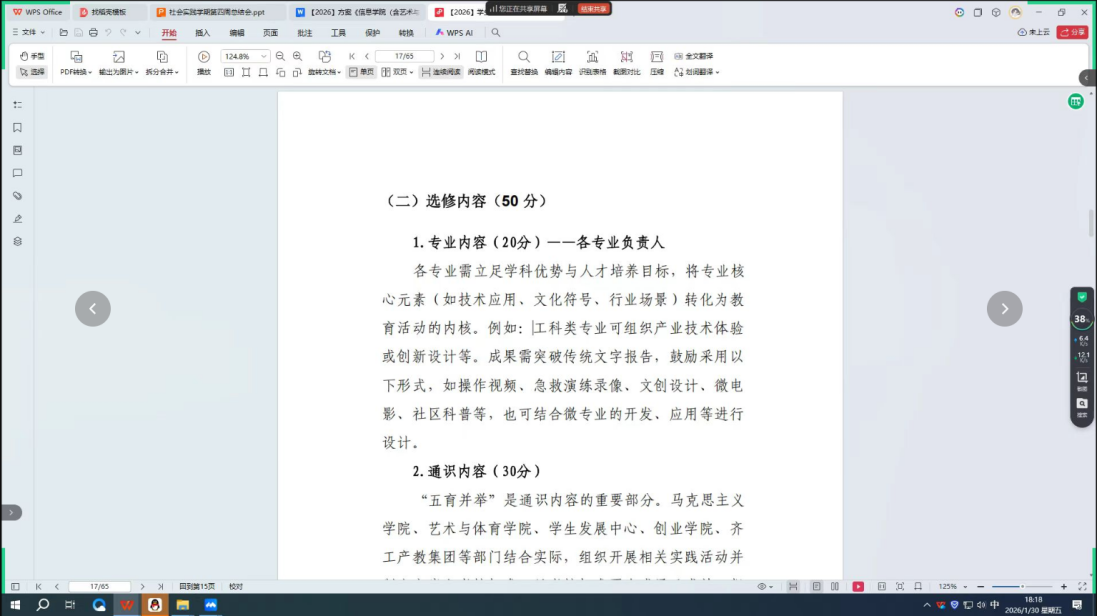Expand the 拆分合并 split-merge dropdown
The height and width of the screenshot is (616, 1097).
[x=162, y=72]
